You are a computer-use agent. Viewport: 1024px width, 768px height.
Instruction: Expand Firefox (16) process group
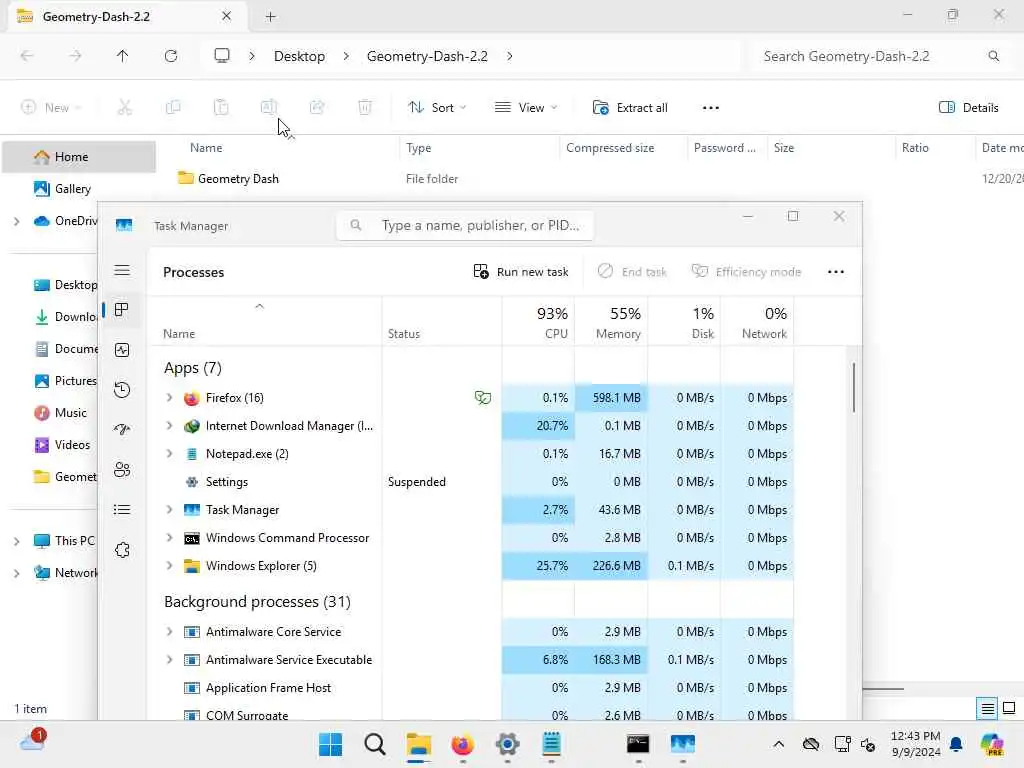click(x=169, y=398)
